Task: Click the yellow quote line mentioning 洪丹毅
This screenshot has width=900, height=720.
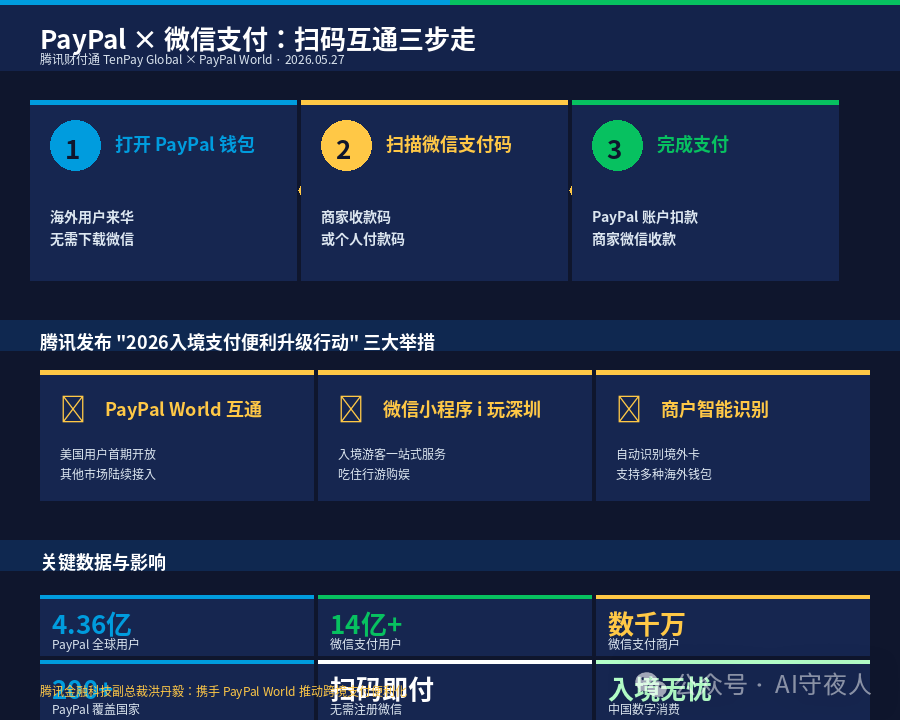Action: pos(223,691)
